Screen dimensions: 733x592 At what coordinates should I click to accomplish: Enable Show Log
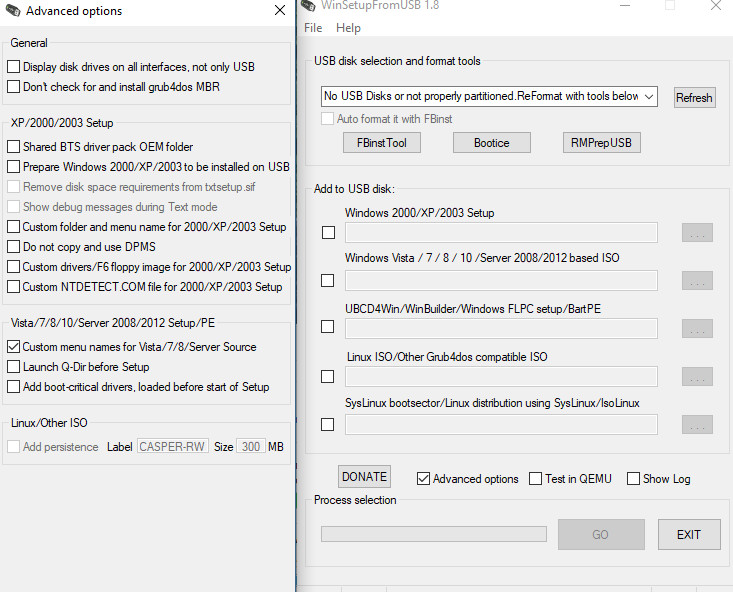pos(633,479)
